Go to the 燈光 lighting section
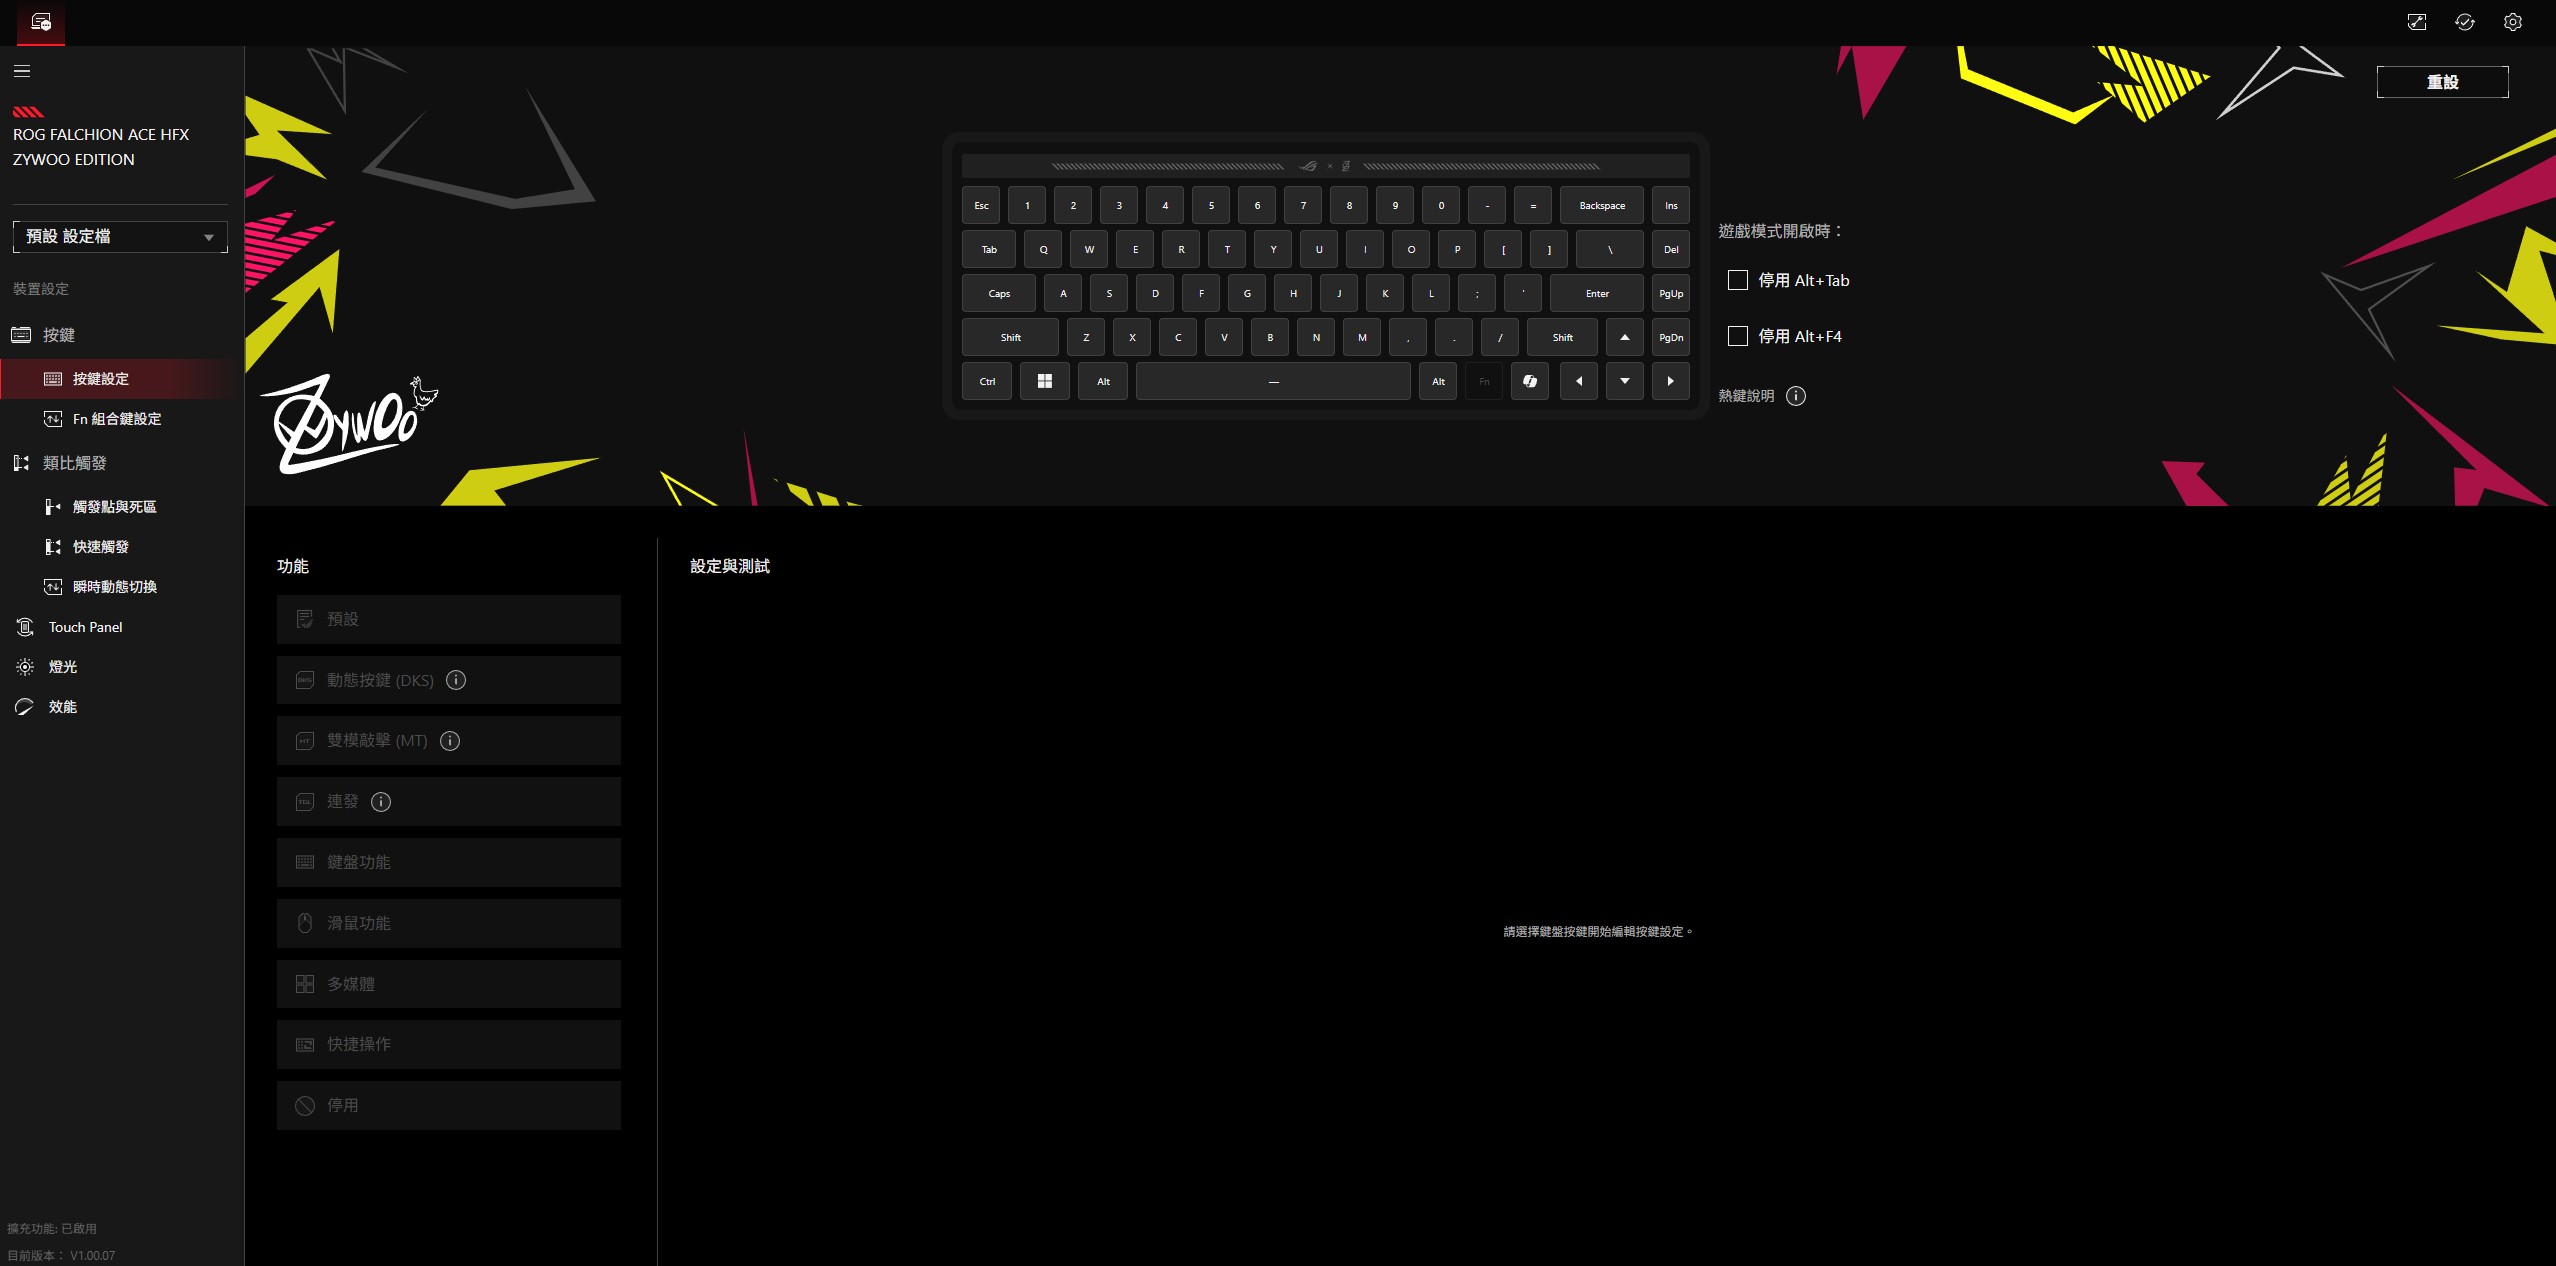 pos(62,667)
